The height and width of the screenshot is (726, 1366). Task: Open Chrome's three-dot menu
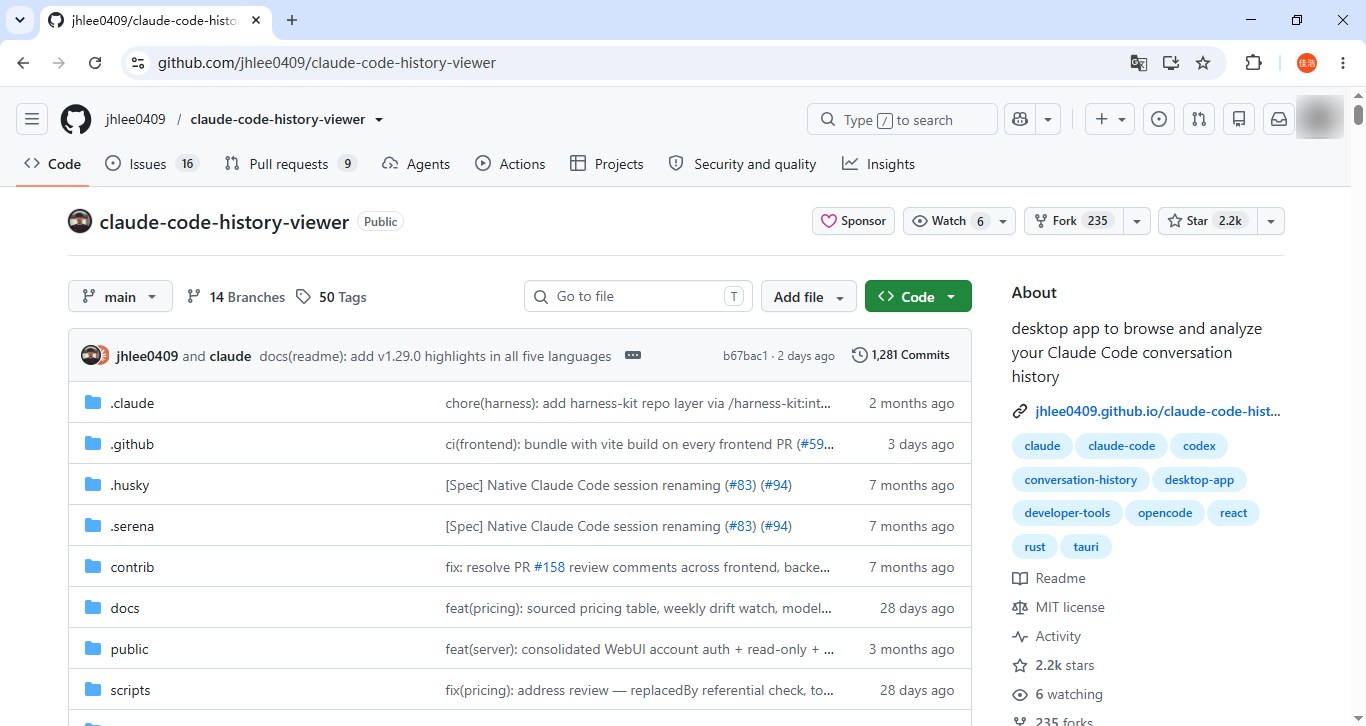(x=1343, y=63)
